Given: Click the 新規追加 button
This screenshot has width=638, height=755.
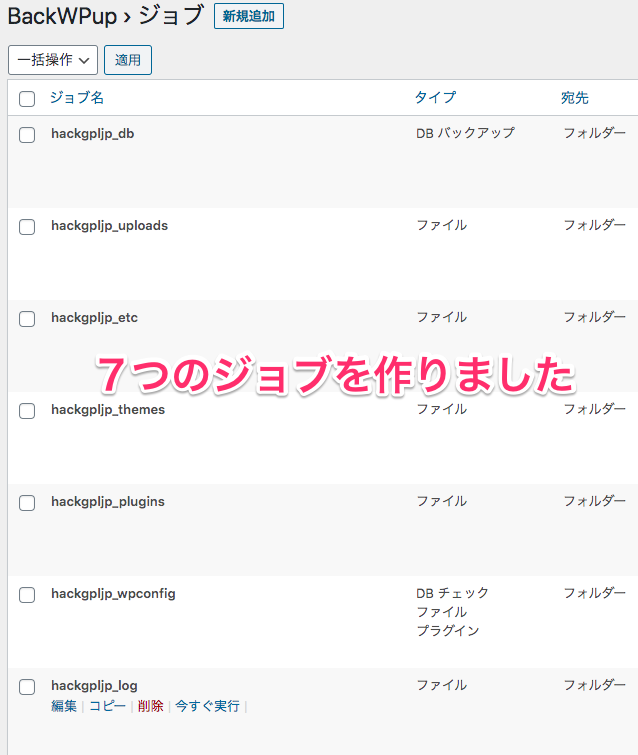Looking at the screenshot, I should pyautogui.click(x=248, y=16).
